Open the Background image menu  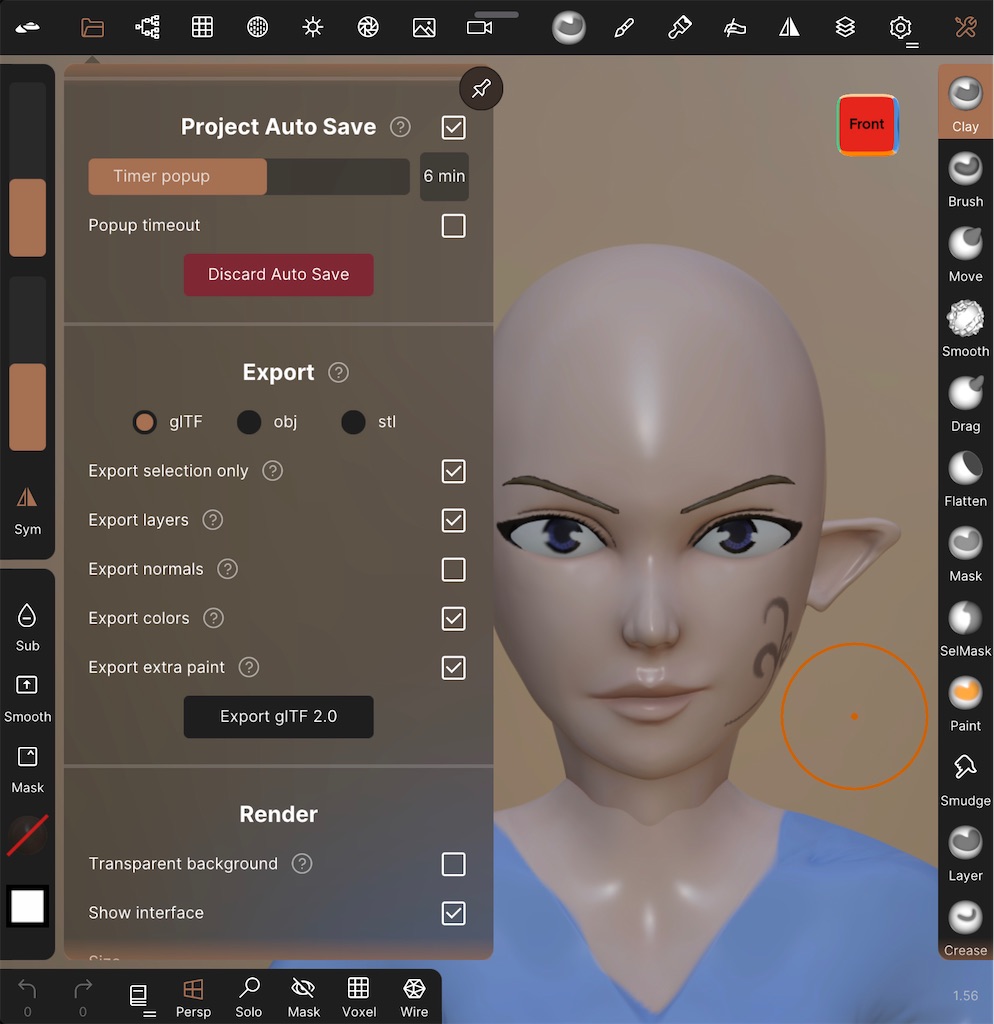tap(424, 27)
